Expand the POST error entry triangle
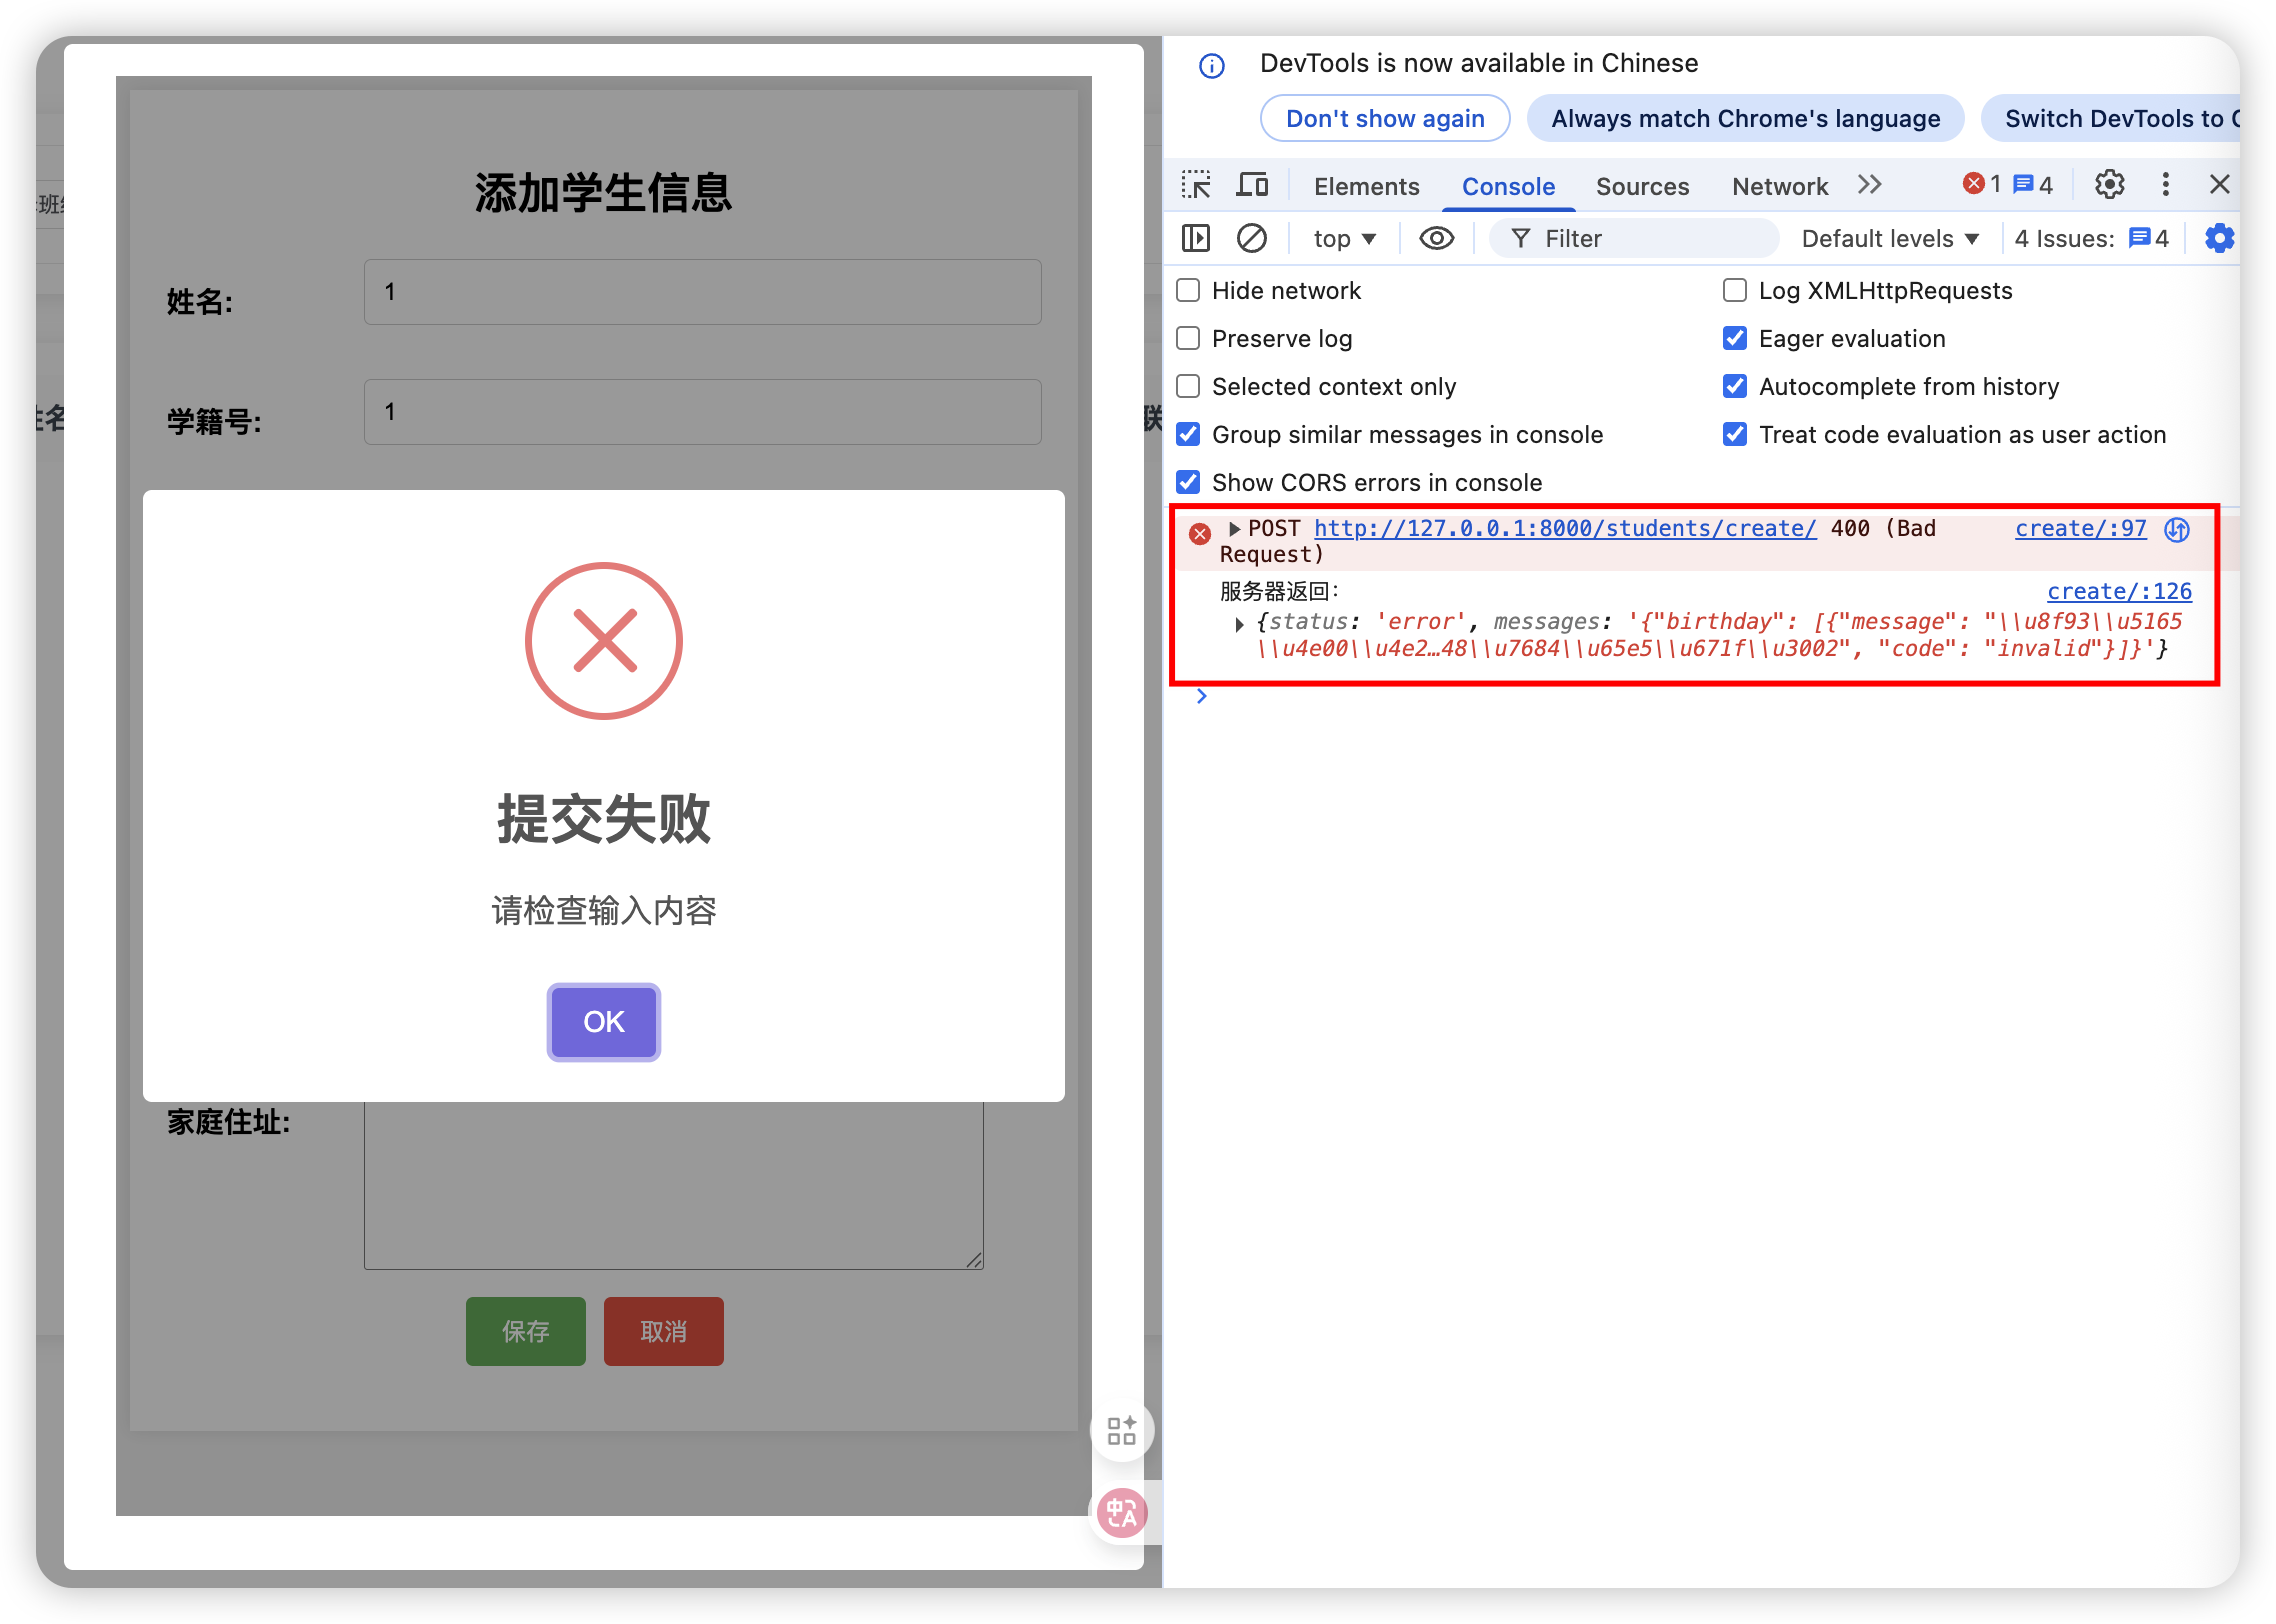This screenshot has width=2276, height=1624. click(1234, 529)
